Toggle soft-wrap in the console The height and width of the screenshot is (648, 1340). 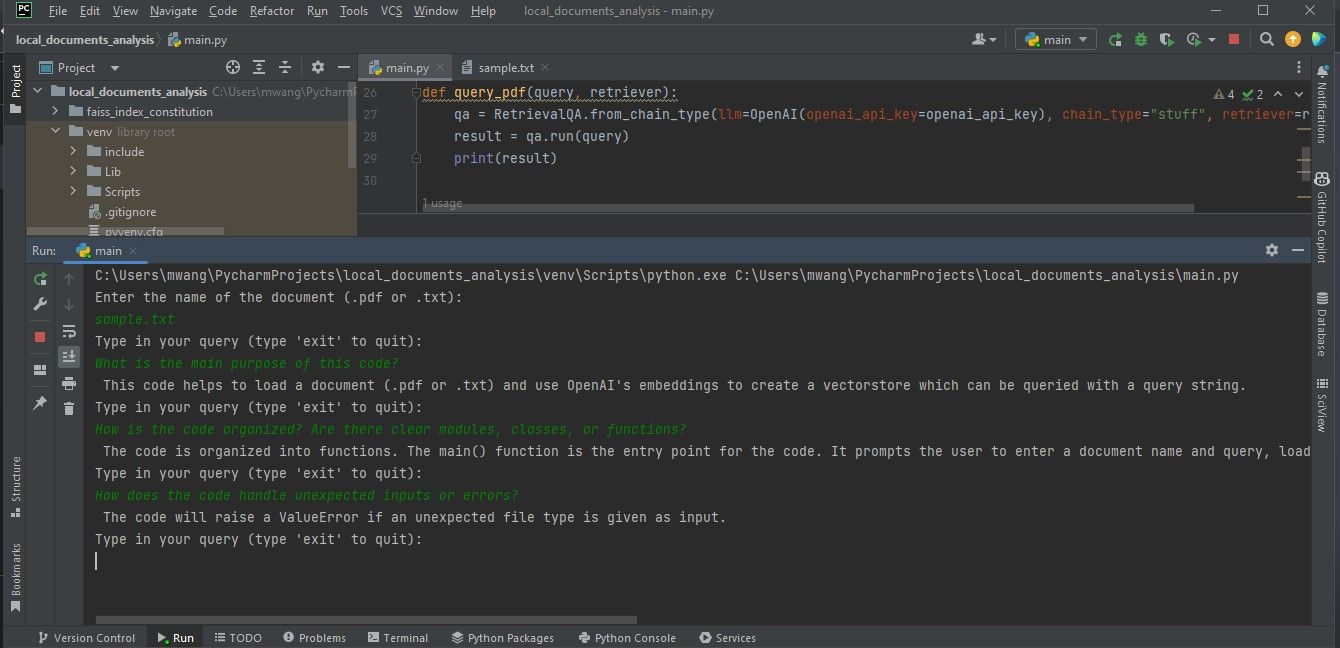click(x=68, y=331)
